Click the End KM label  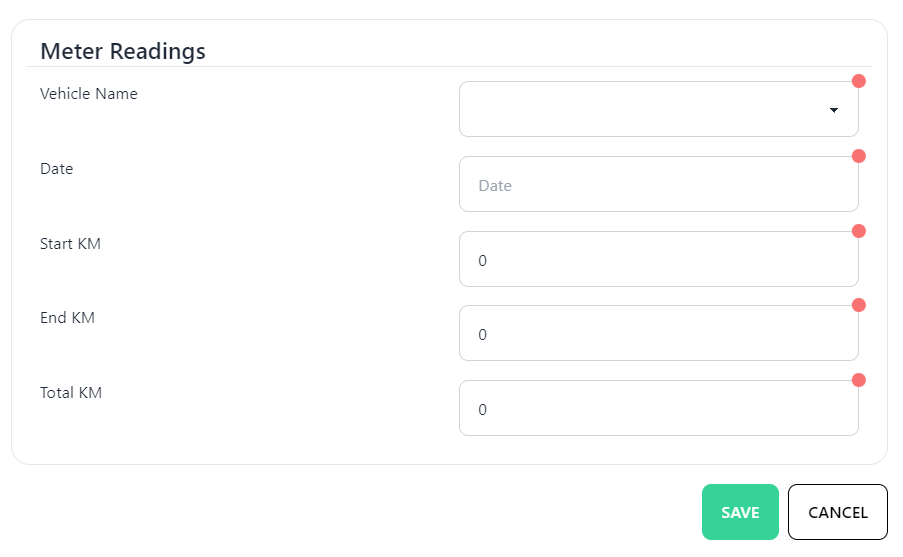coord(67,318)
